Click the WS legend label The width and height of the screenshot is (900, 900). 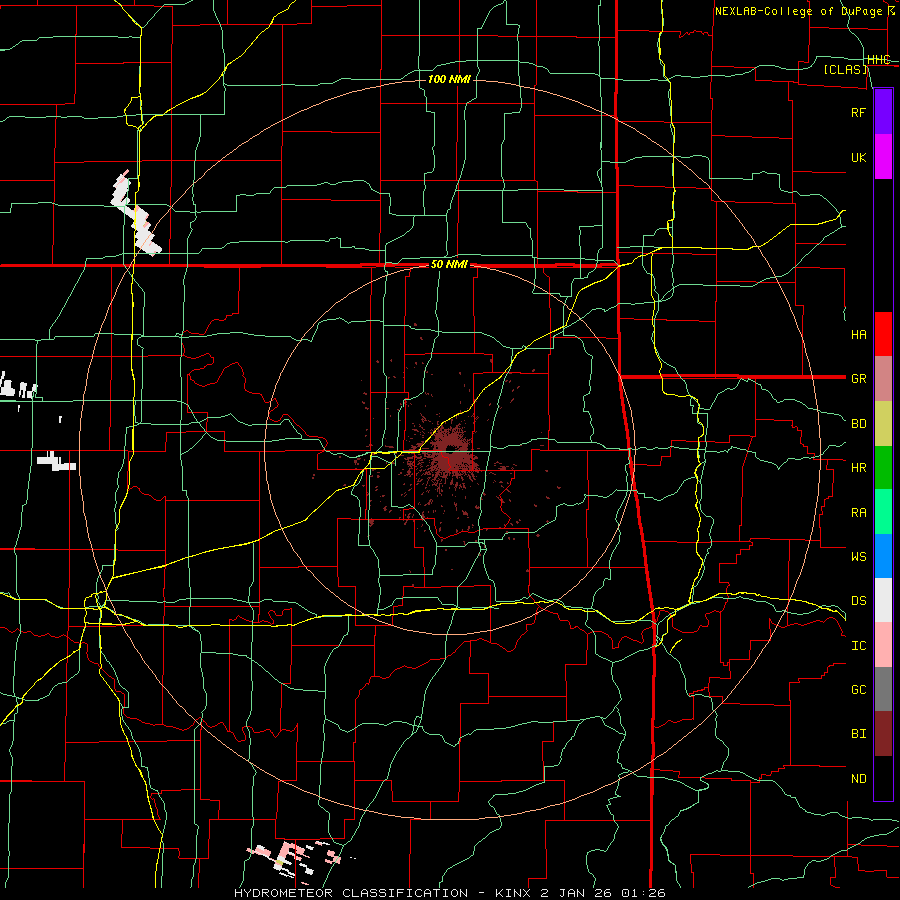click(x=858, y=557)
